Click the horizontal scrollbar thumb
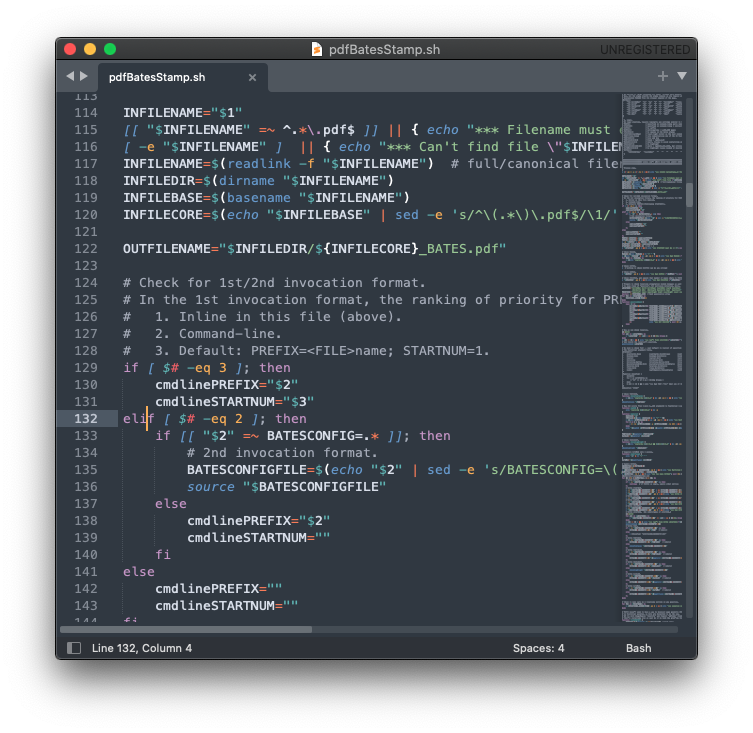Viewport: 753px width, 733px height. 186,629
